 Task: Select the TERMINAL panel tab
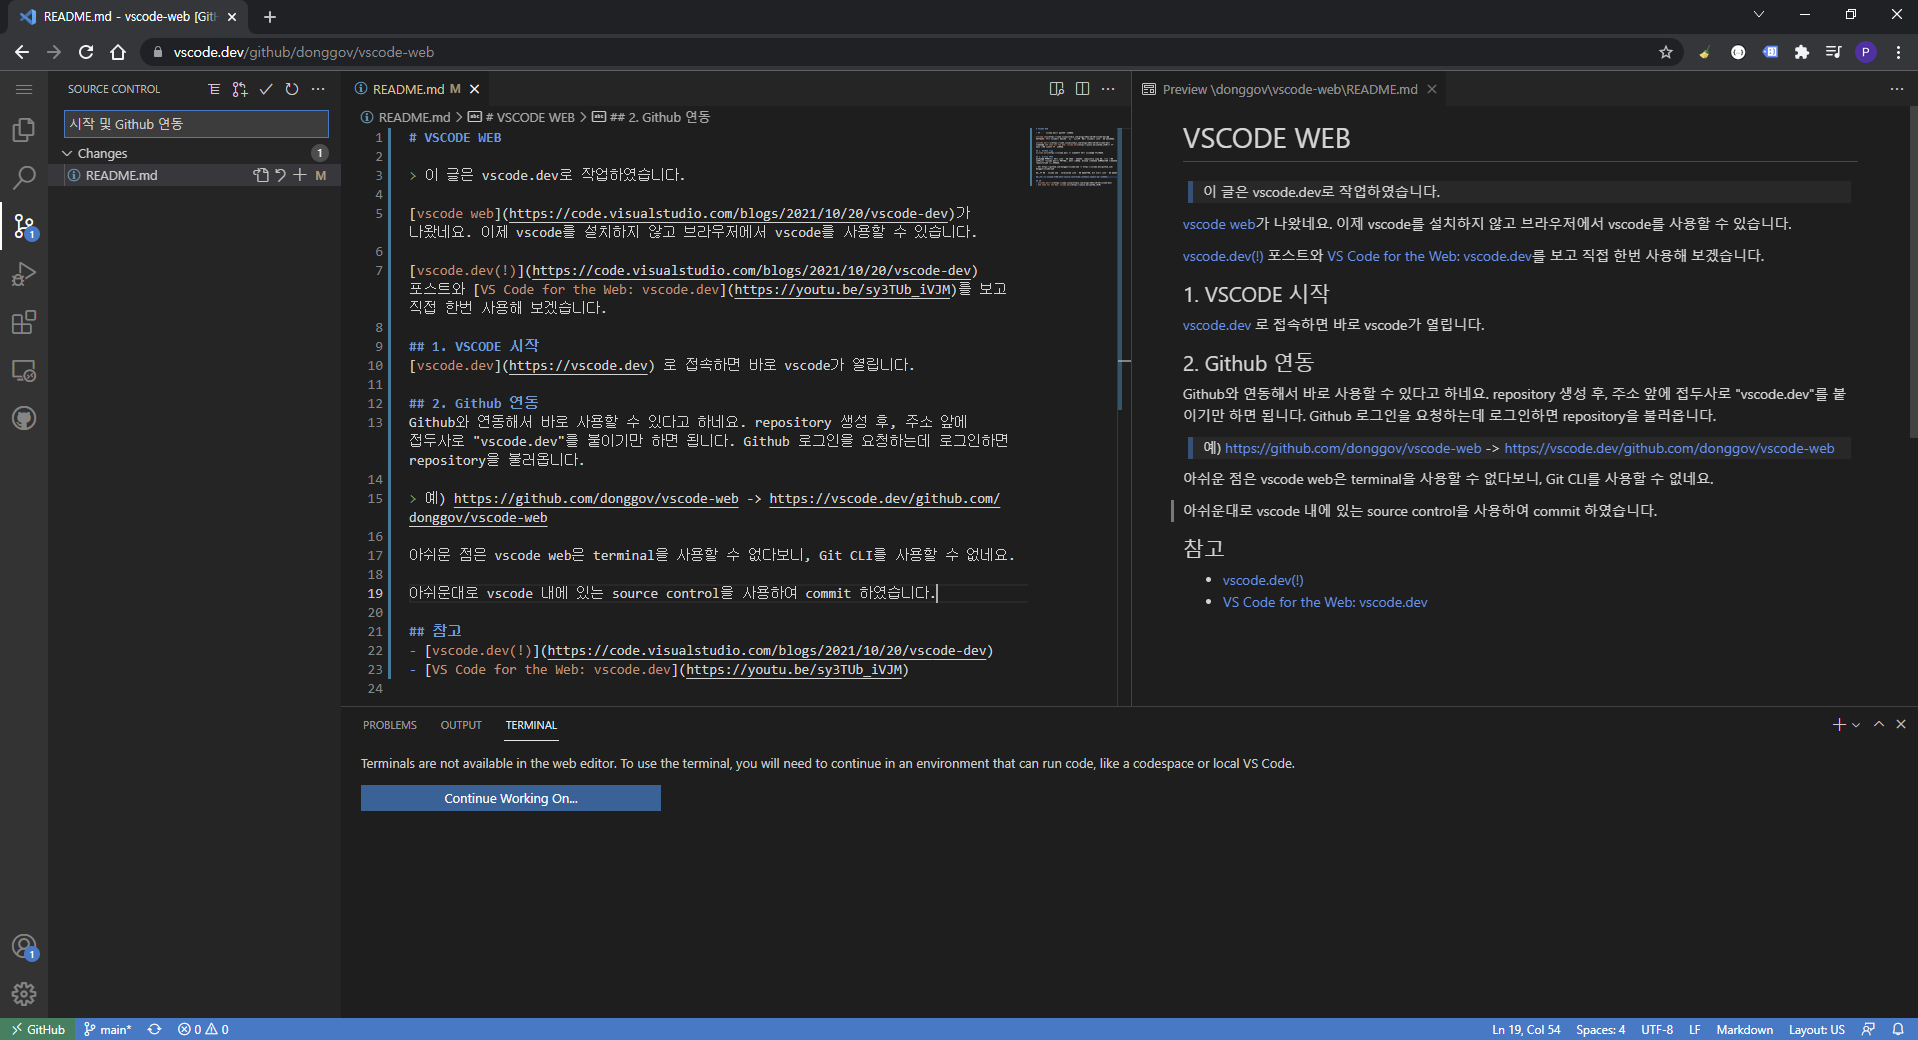pos(531,725)
